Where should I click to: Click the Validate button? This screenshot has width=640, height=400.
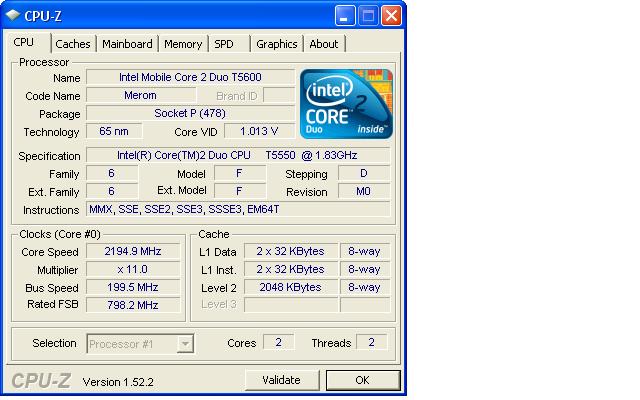click(x=282, y=380)
